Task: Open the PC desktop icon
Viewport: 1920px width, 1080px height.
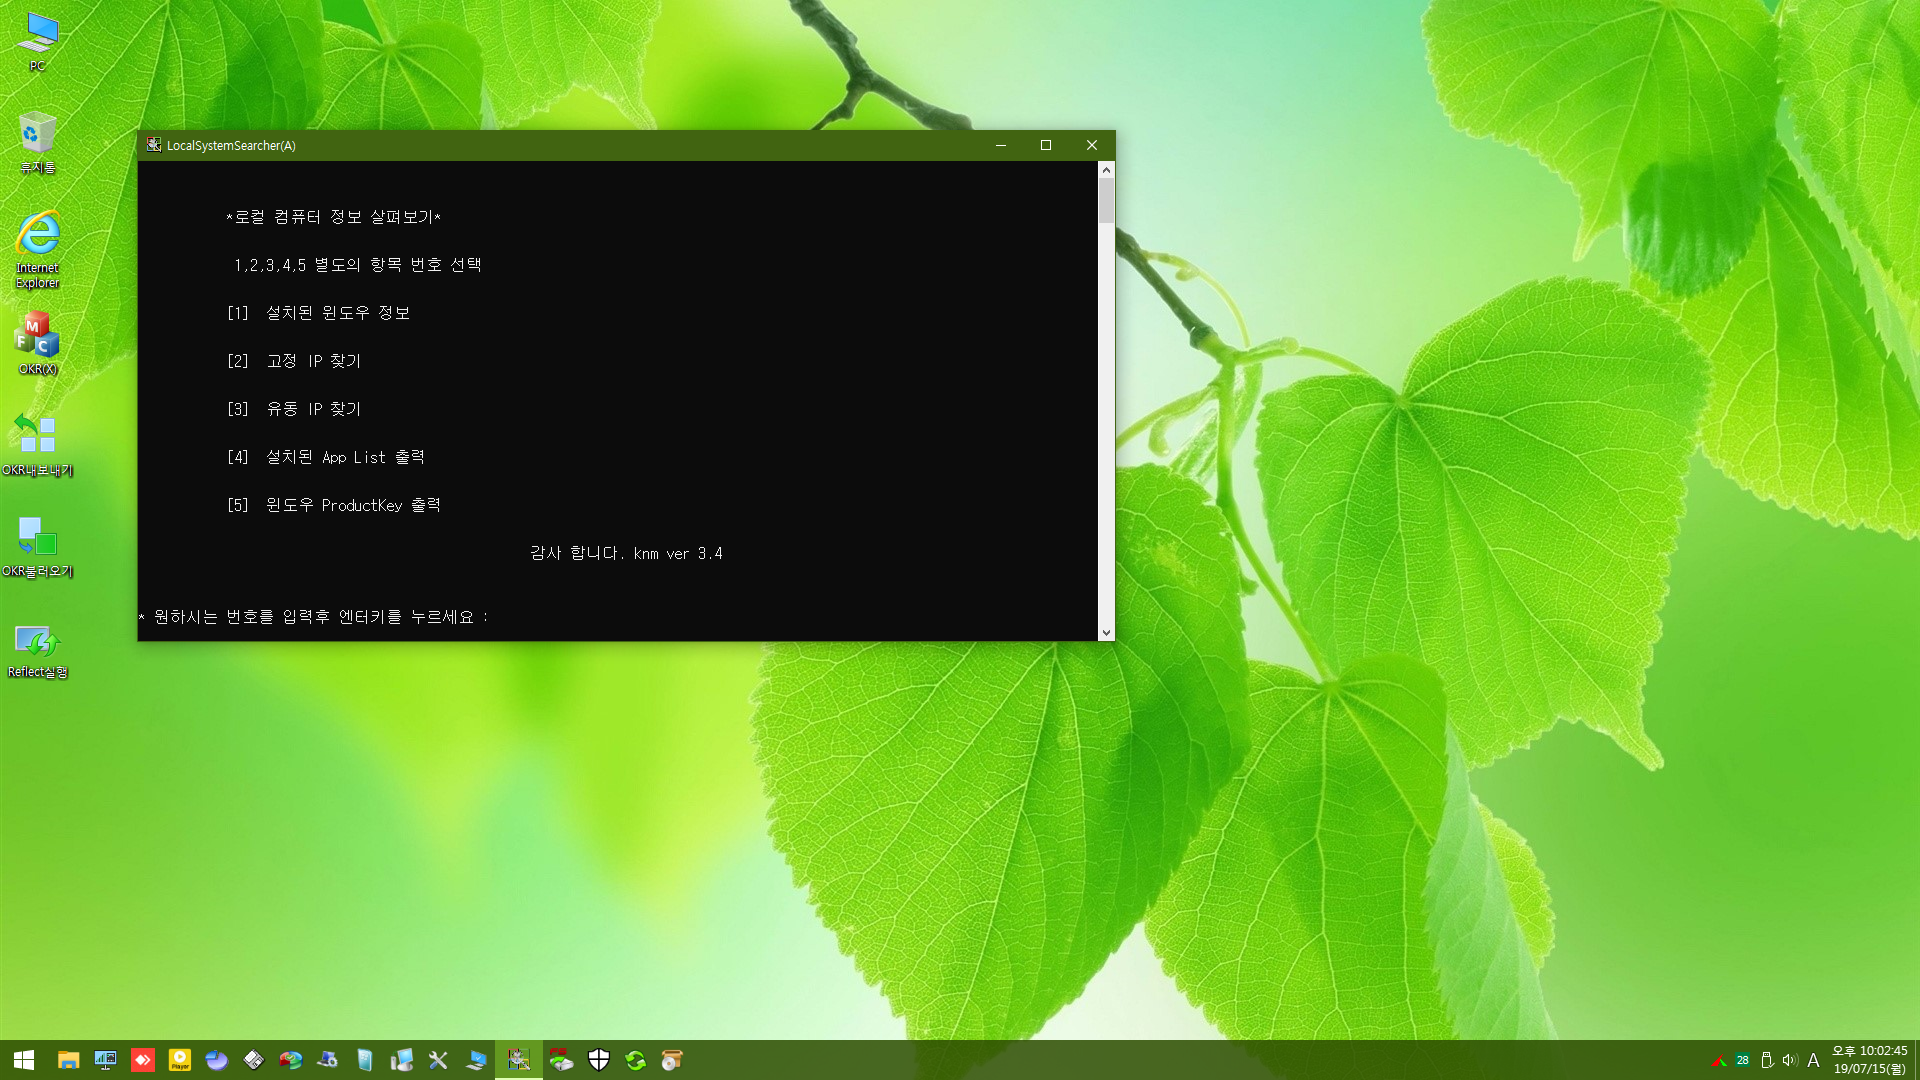Action: point(37,42)
